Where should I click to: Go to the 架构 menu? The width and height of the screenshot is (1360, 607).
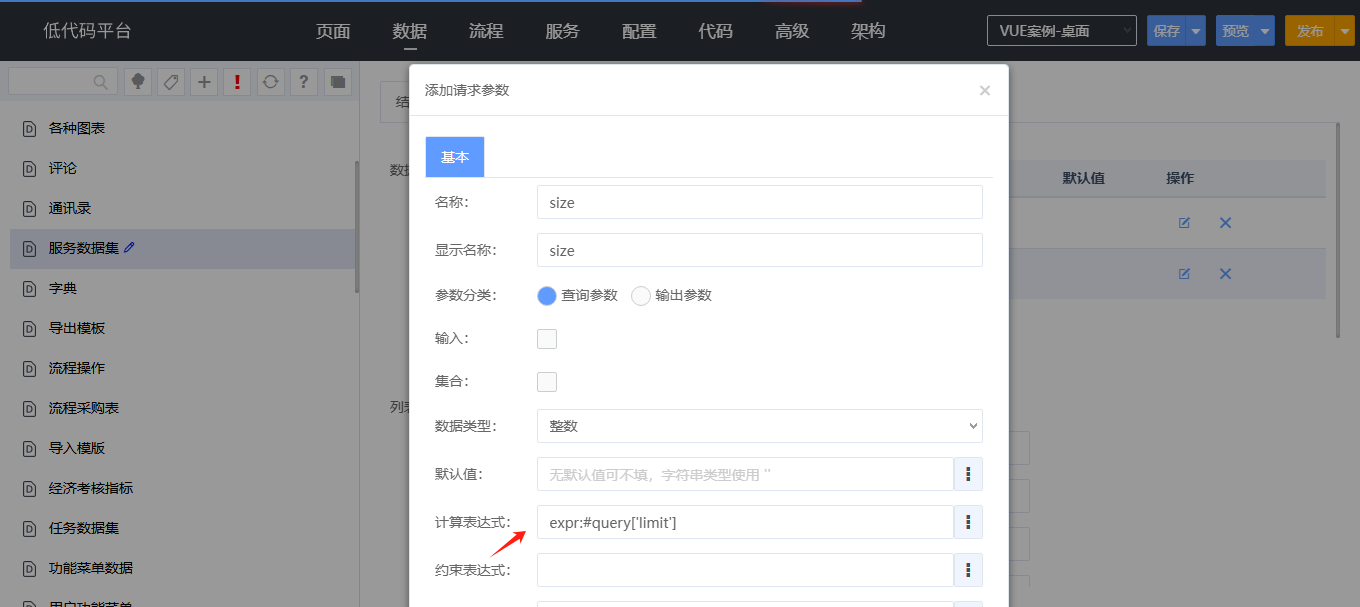pyautogui.click(x=868, y=31)
